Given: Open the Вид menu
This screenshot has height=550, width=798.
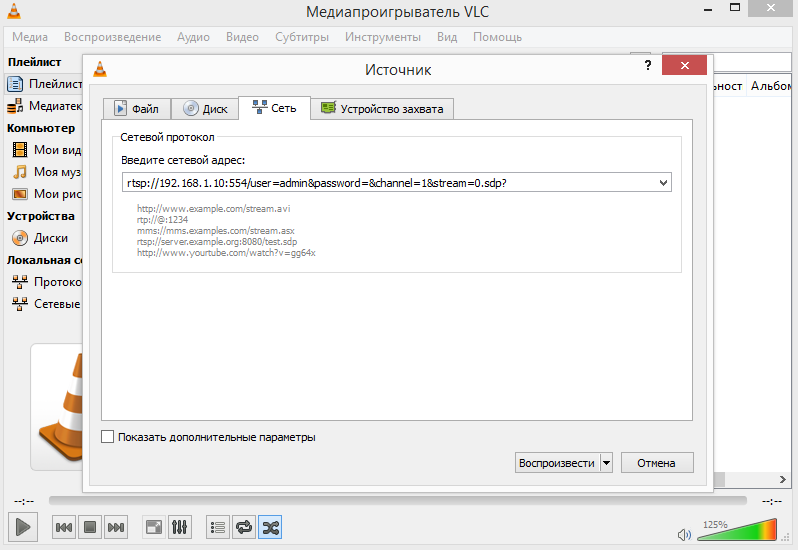Looking at the screenshot, I should (447, 37).
